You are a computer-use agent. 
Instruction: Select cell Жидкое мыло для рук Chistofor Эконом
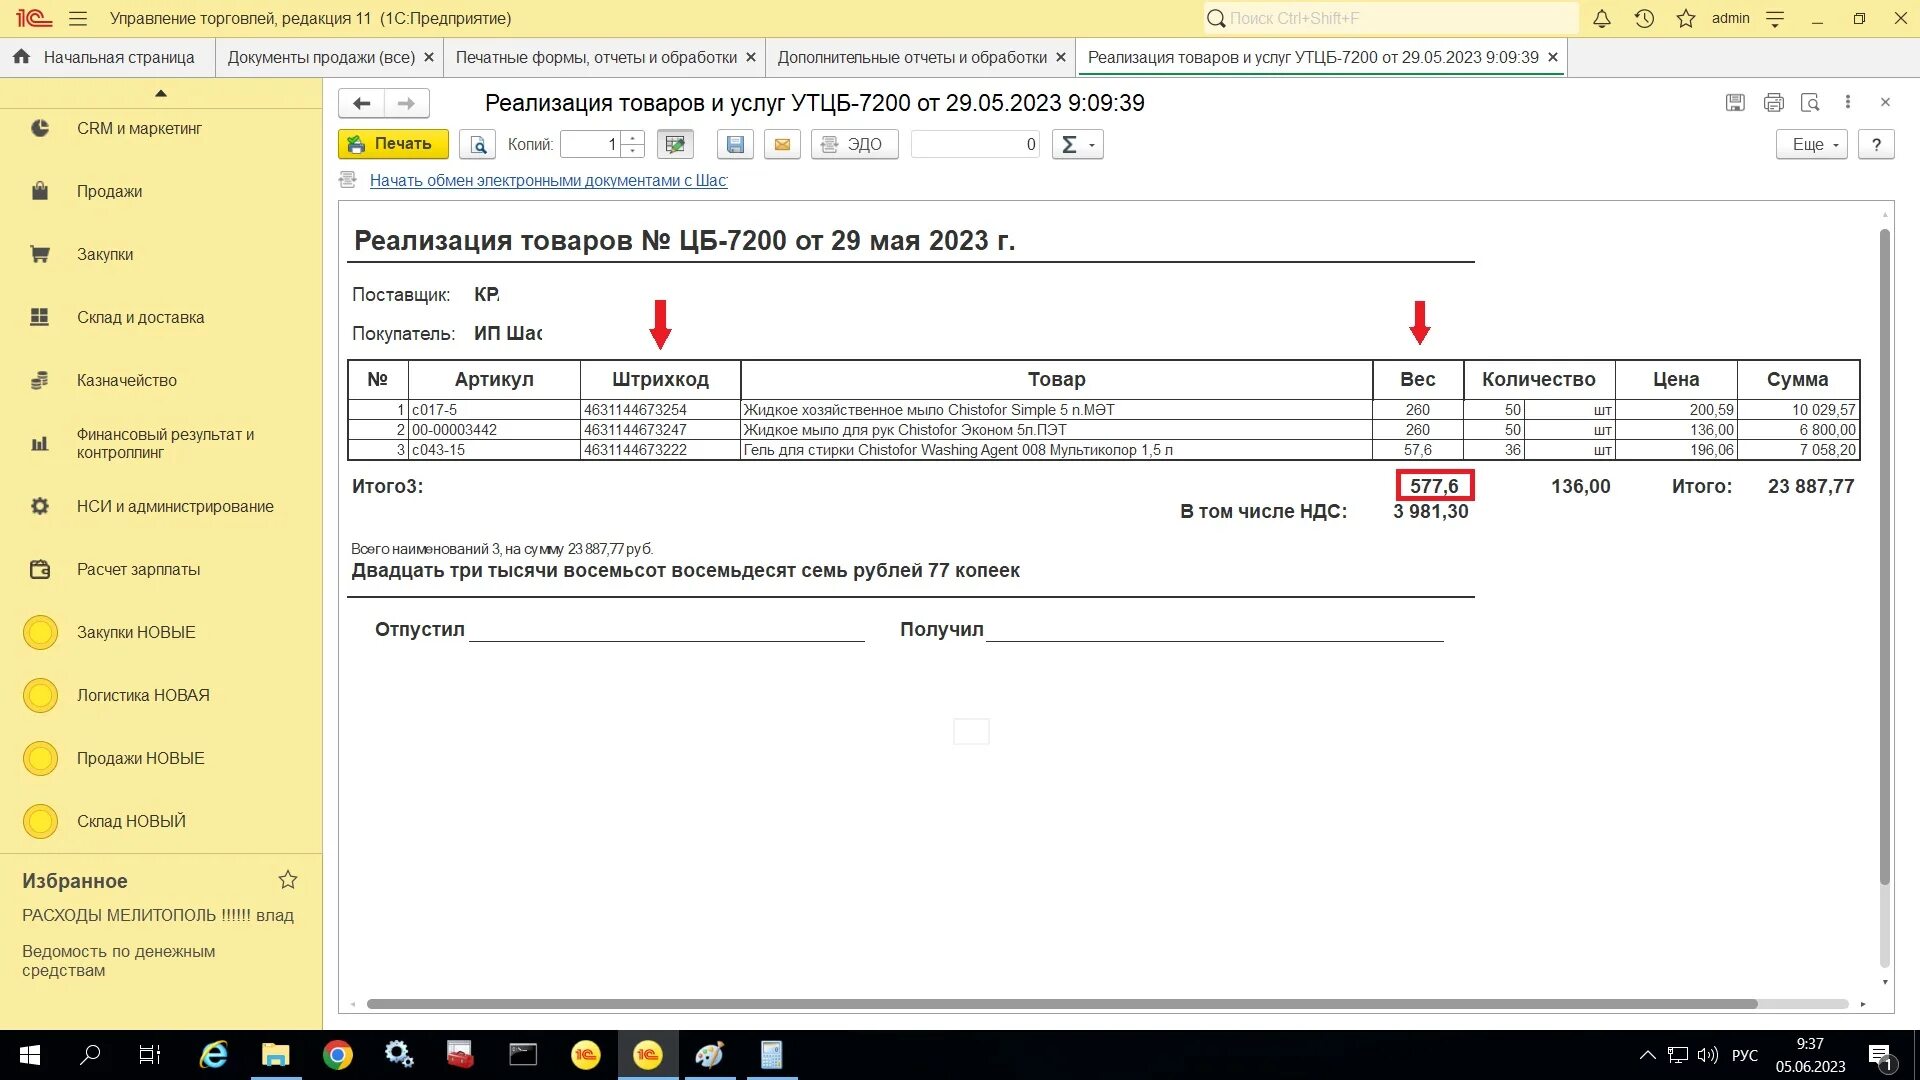[x=1056, y=430]
